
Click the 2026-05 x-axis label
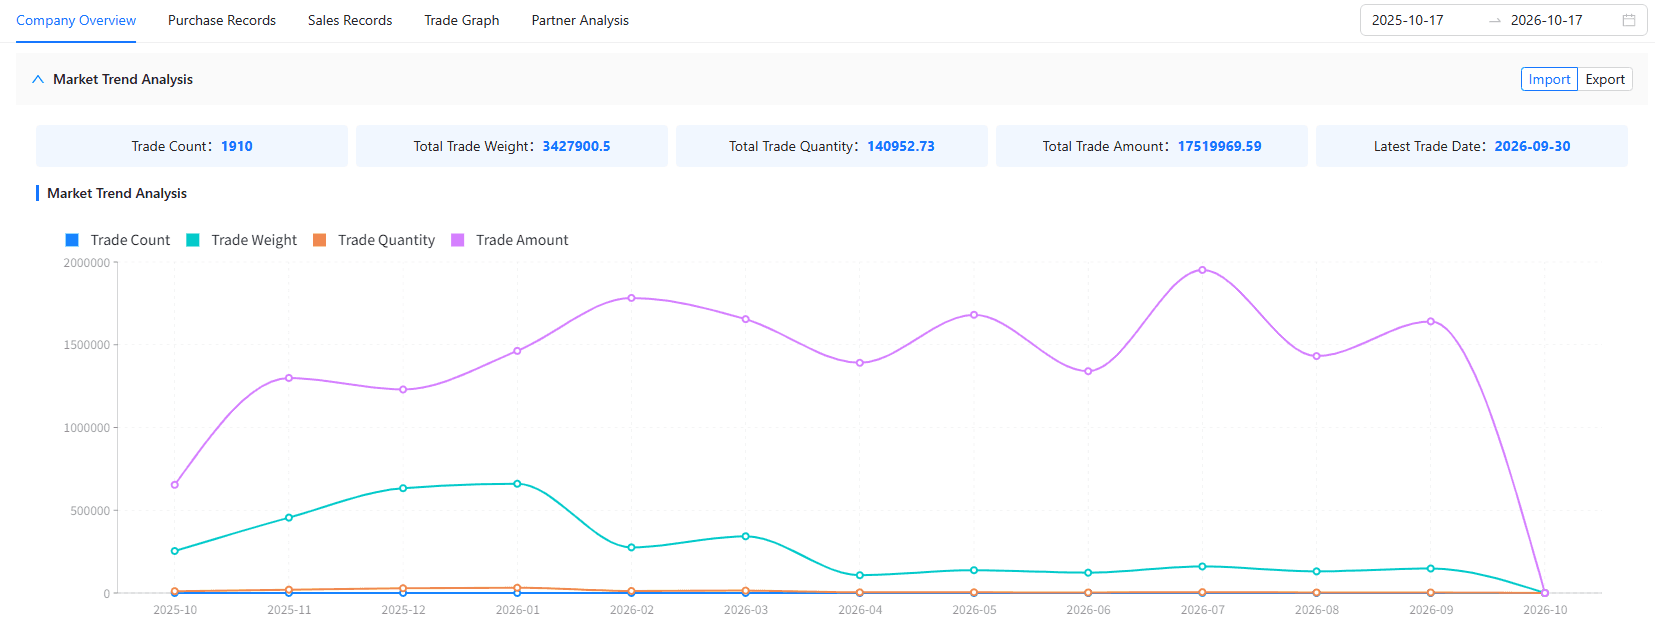click(x=974, y=610)
